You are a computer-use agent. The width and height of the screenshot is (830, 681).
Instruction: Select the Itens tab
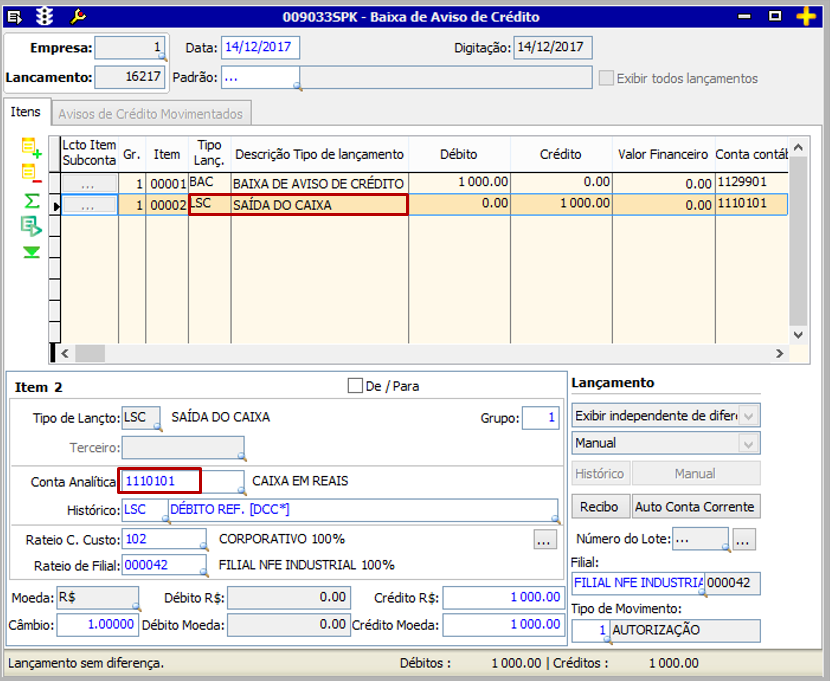pyautogui.click(x=25, y=112)
